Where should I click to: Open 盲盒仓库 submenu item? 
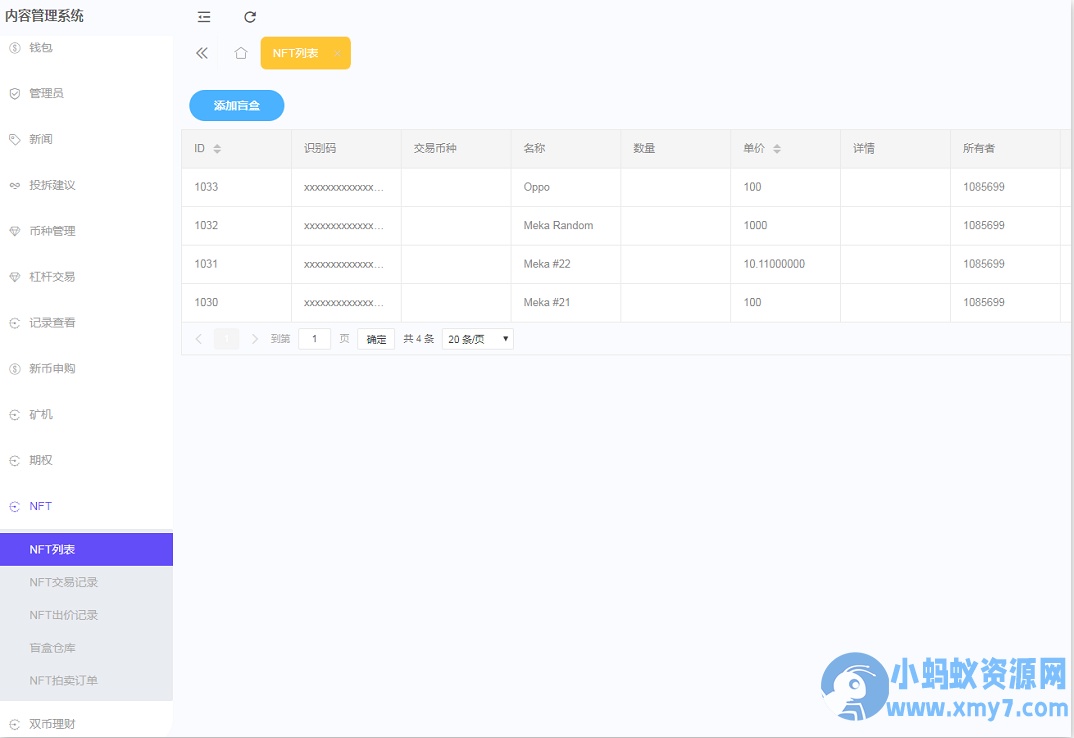pos(86,648)
